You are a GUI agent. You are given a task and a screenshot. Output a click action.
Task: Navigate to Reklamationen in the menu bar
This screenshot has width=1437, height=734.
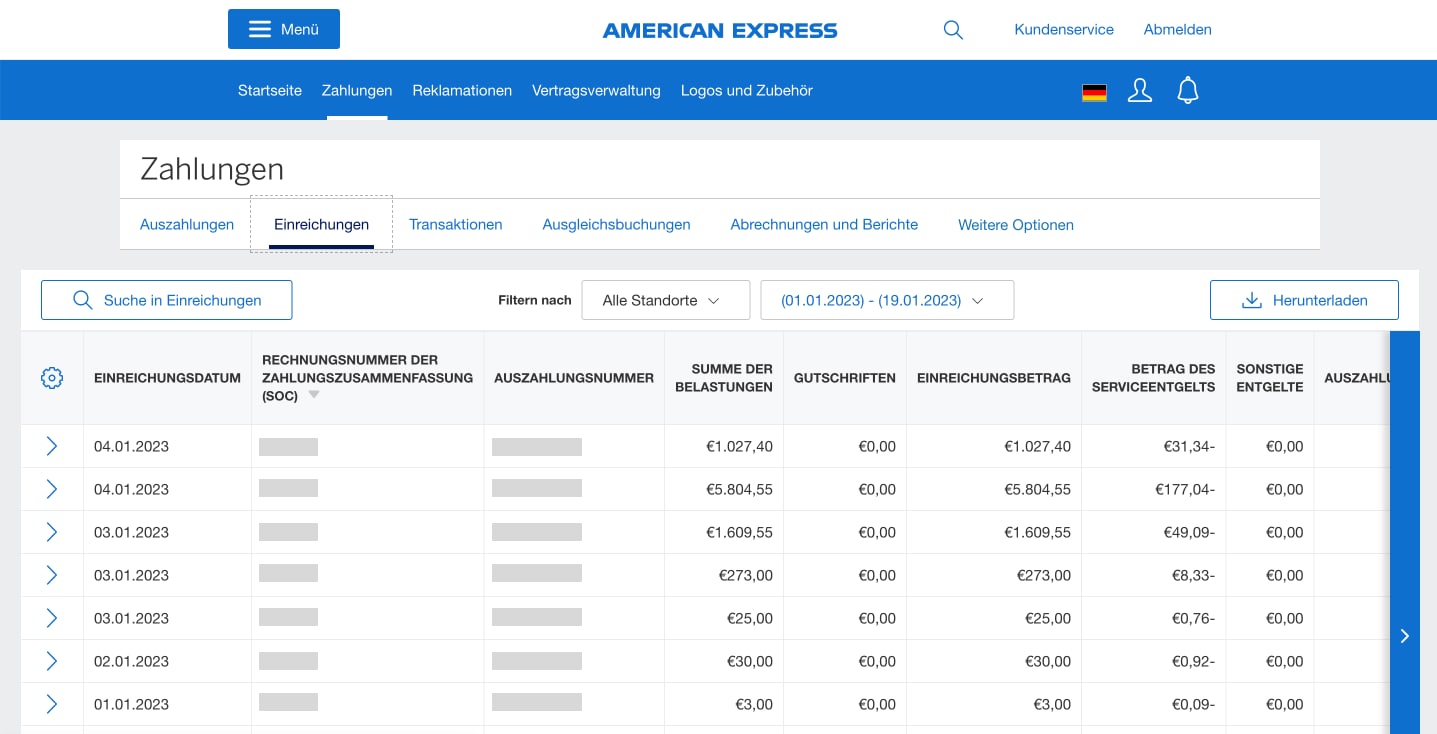[x=462, y=90]
